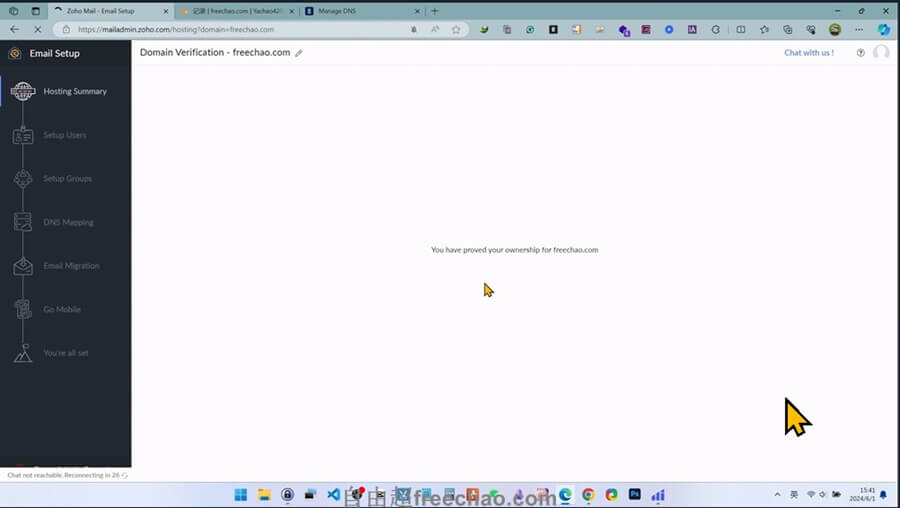Open the browser three-dot settings menu
The width and height of the screenshot is (900, 508).
858,30
